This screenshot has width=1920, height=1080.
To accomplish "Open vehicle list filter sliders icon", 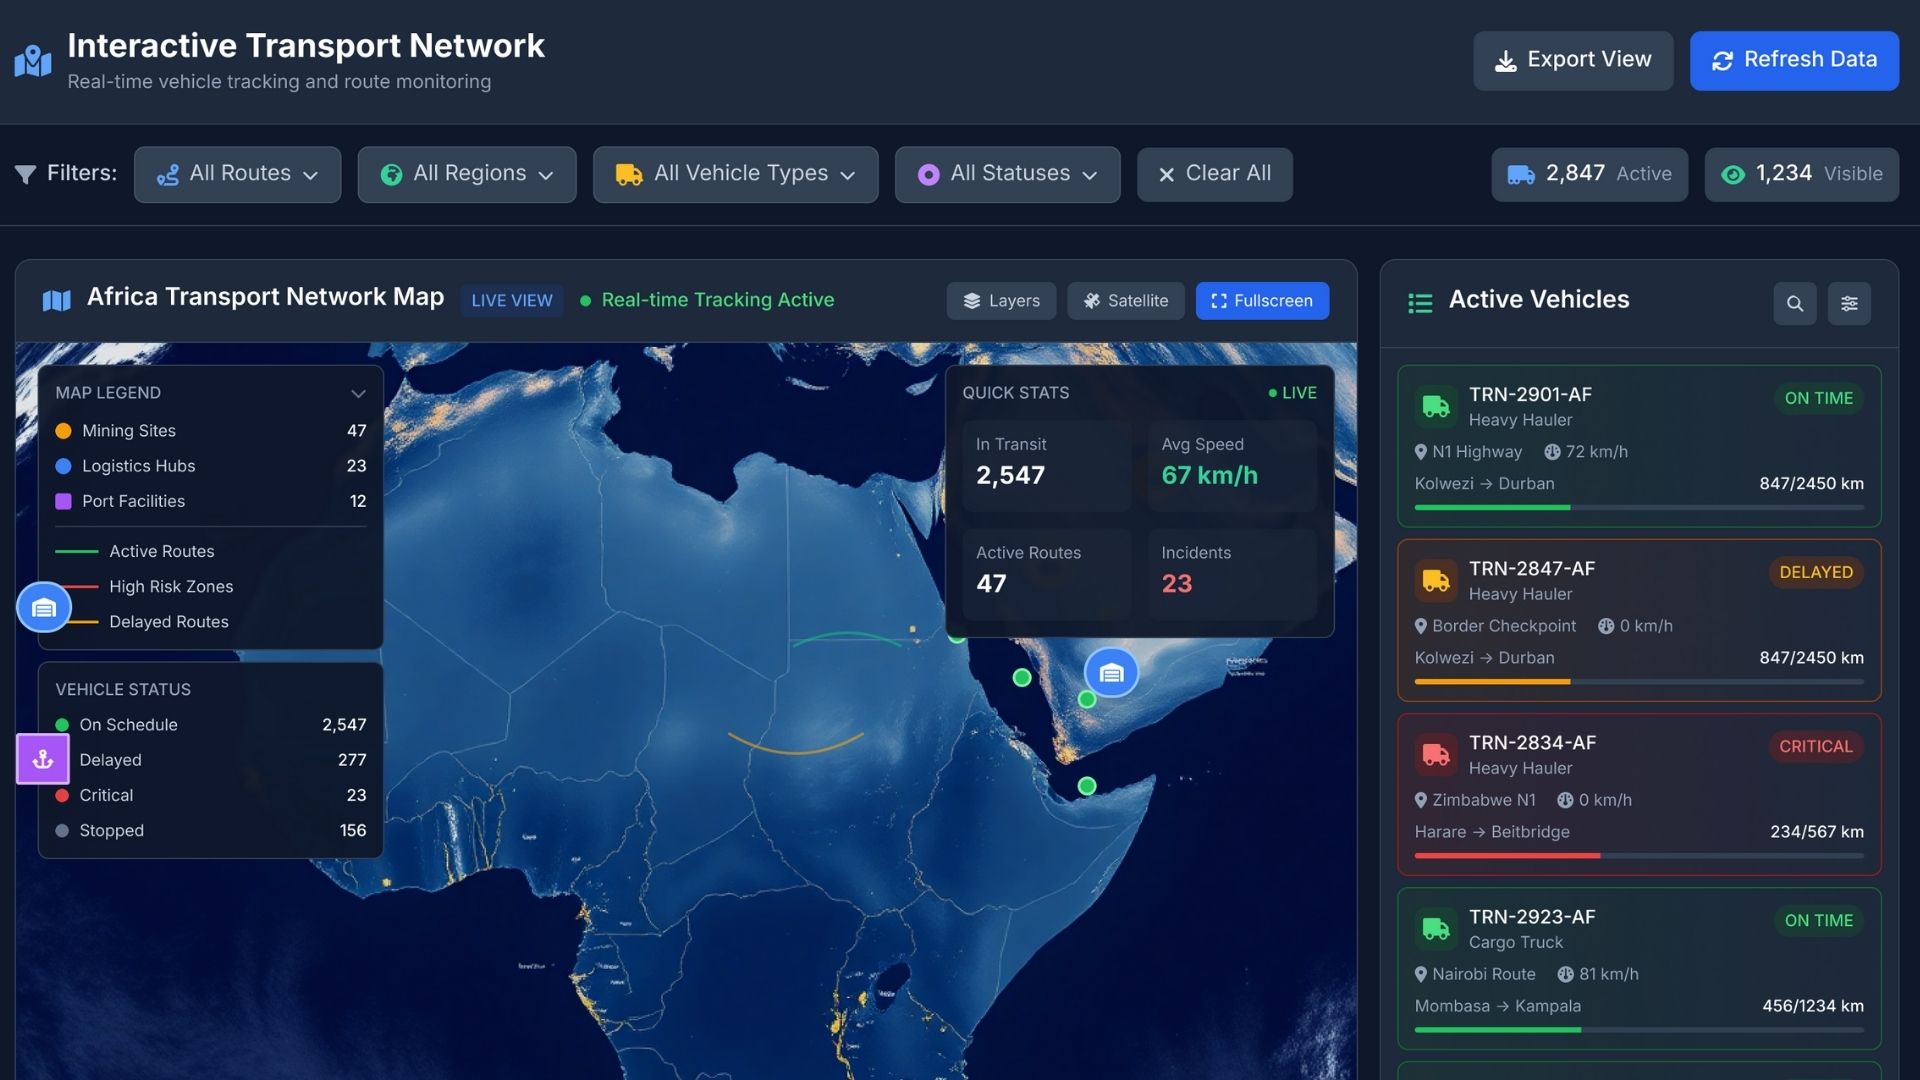I will pyautogui.click(x=1849, y=303).
